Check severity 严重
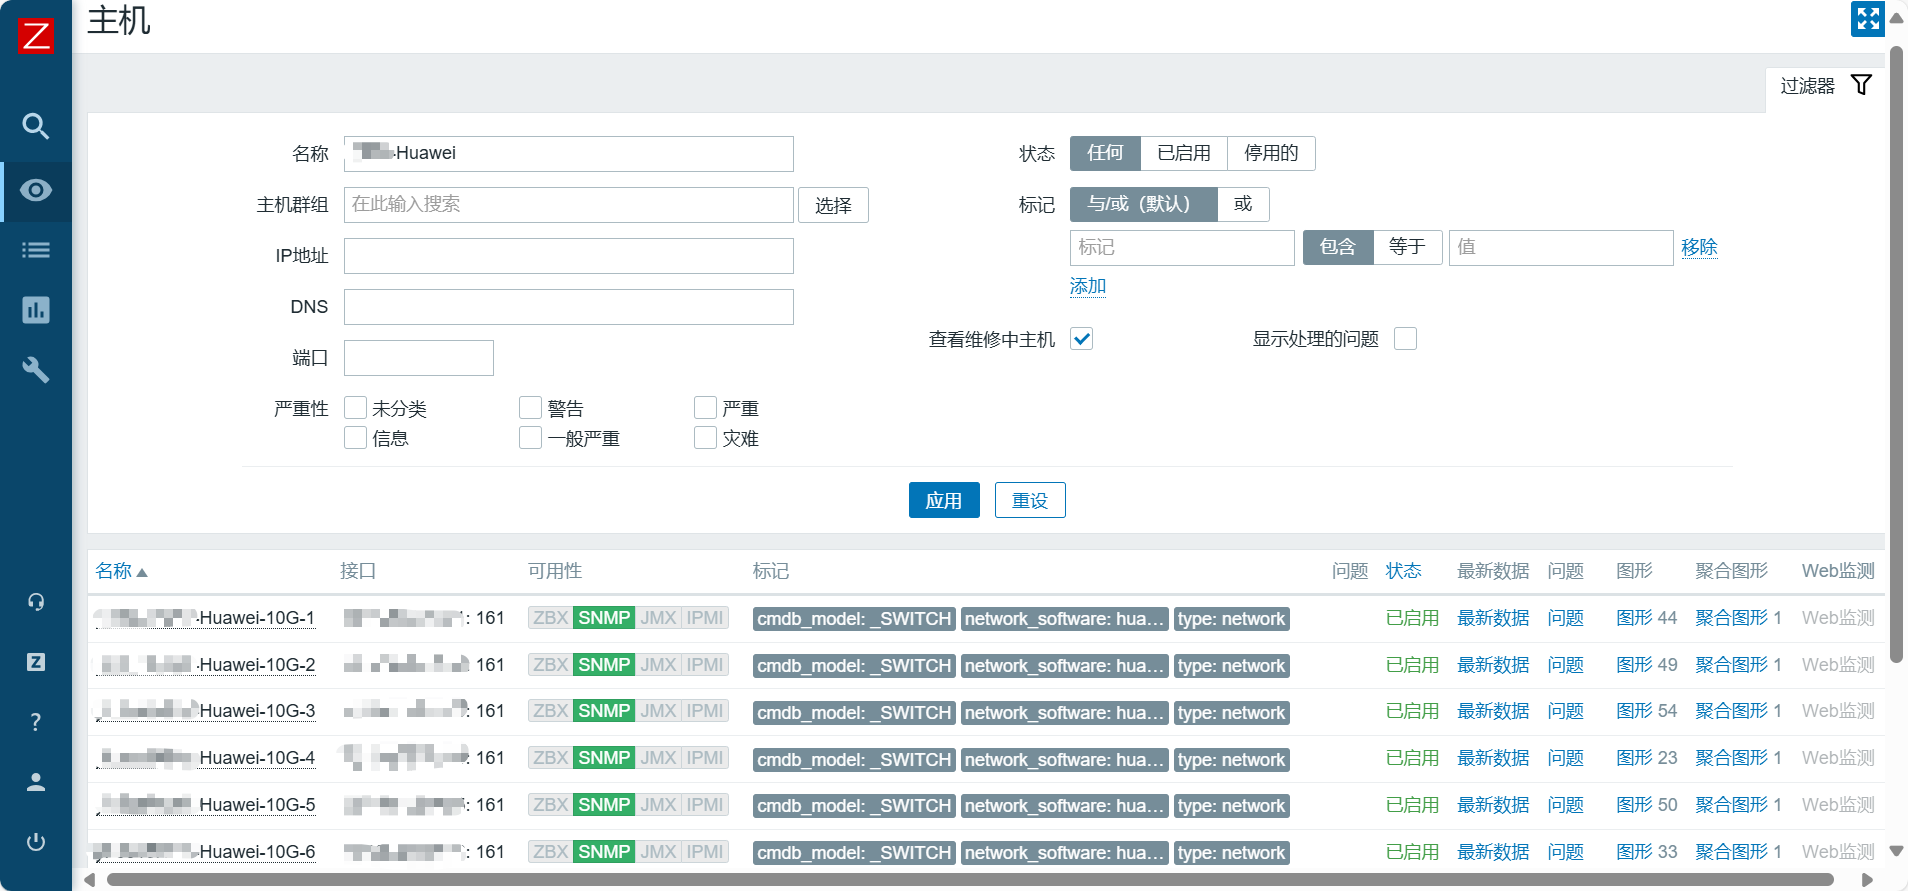The height and width of the screenshot is (891, 1908). [x=705, y=407]
